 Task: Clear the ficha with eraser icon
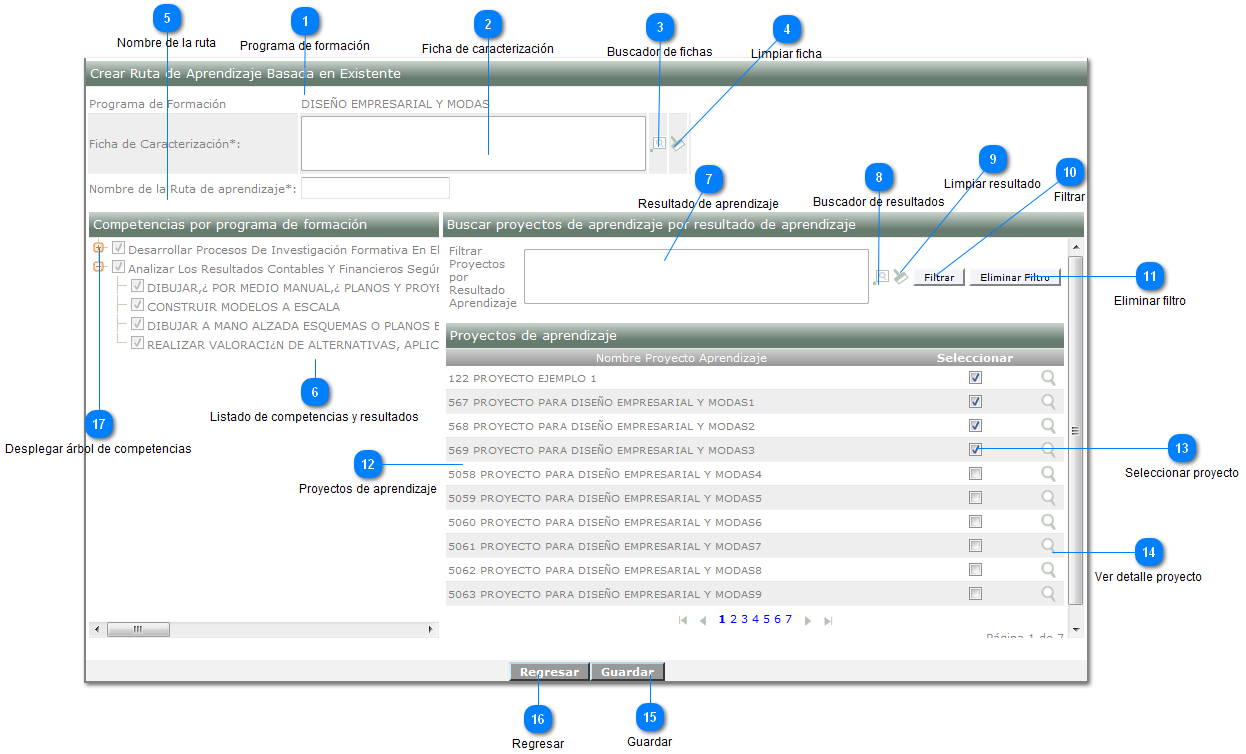[x=678, y=144]
